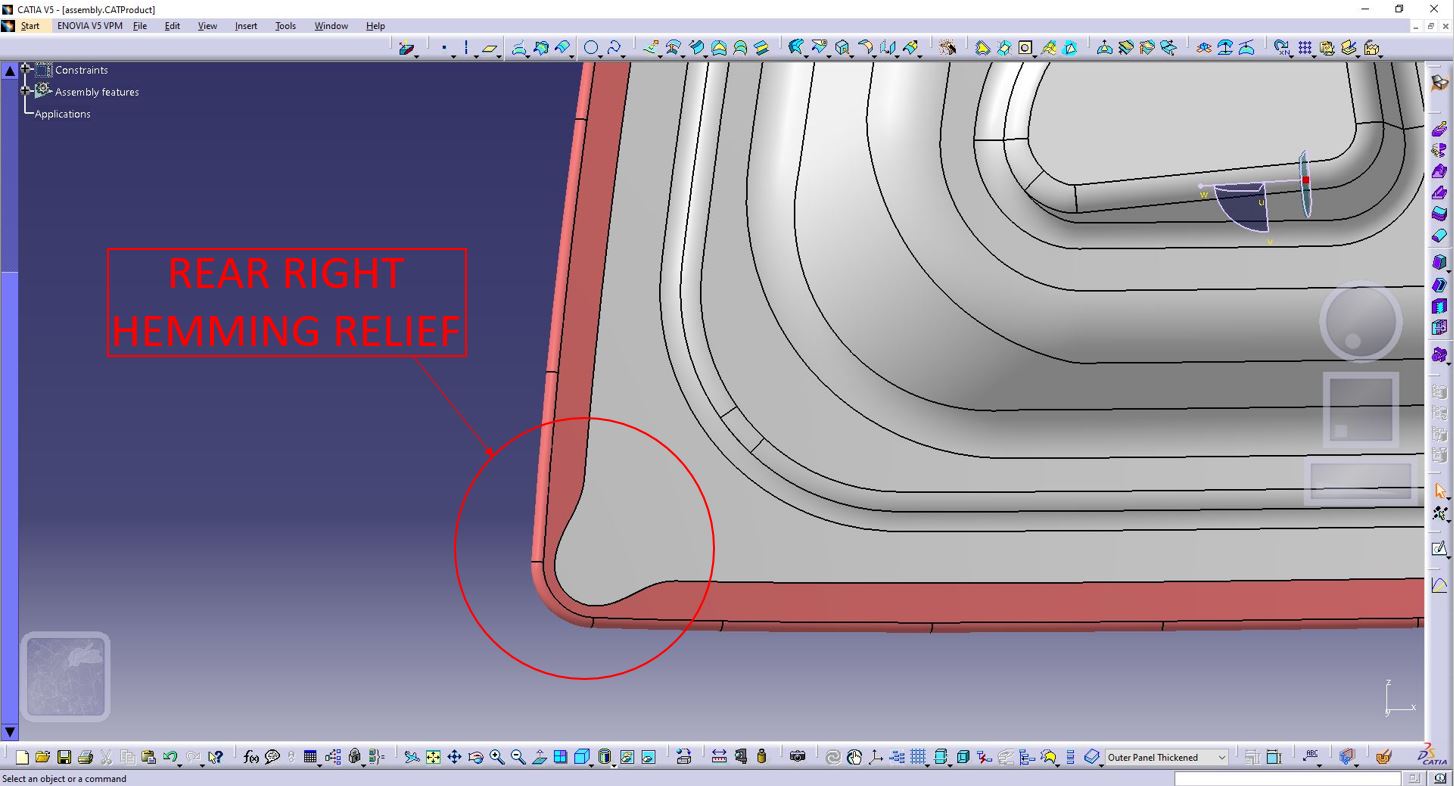Viewport: 1454px width, 786px height.
Task: Click the Select arrow tool in right toolbar
Action: tap(1440, 491)
